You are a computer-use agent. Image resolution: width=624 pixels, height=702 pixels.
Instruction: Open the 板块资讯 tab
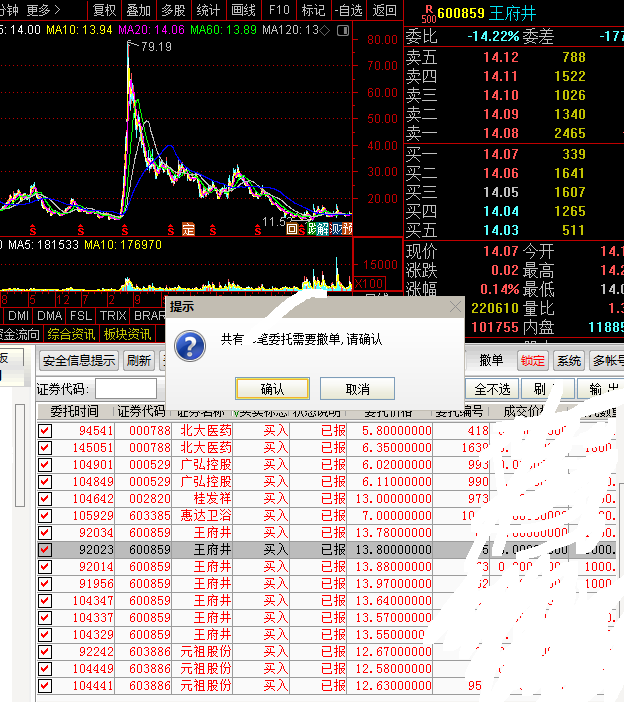(127, 334)
